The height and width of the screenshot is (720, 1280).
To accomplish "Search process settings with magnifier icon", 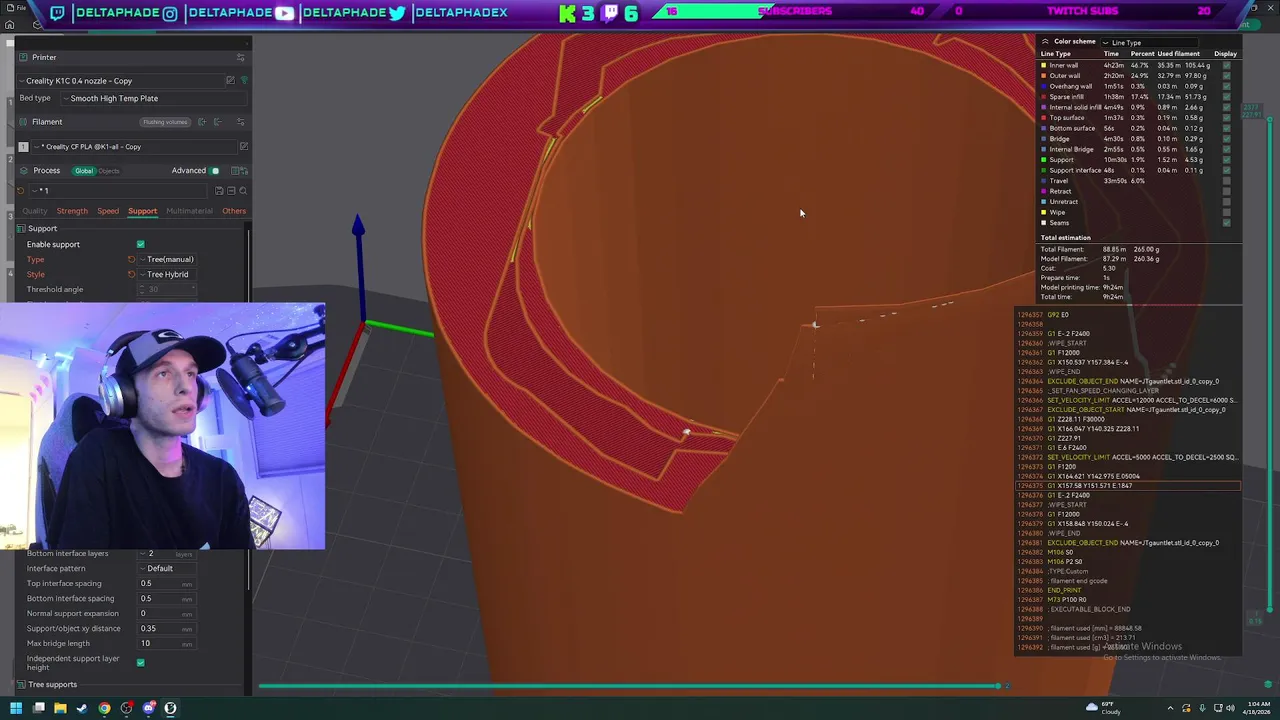I will click(x=242, y=190).
